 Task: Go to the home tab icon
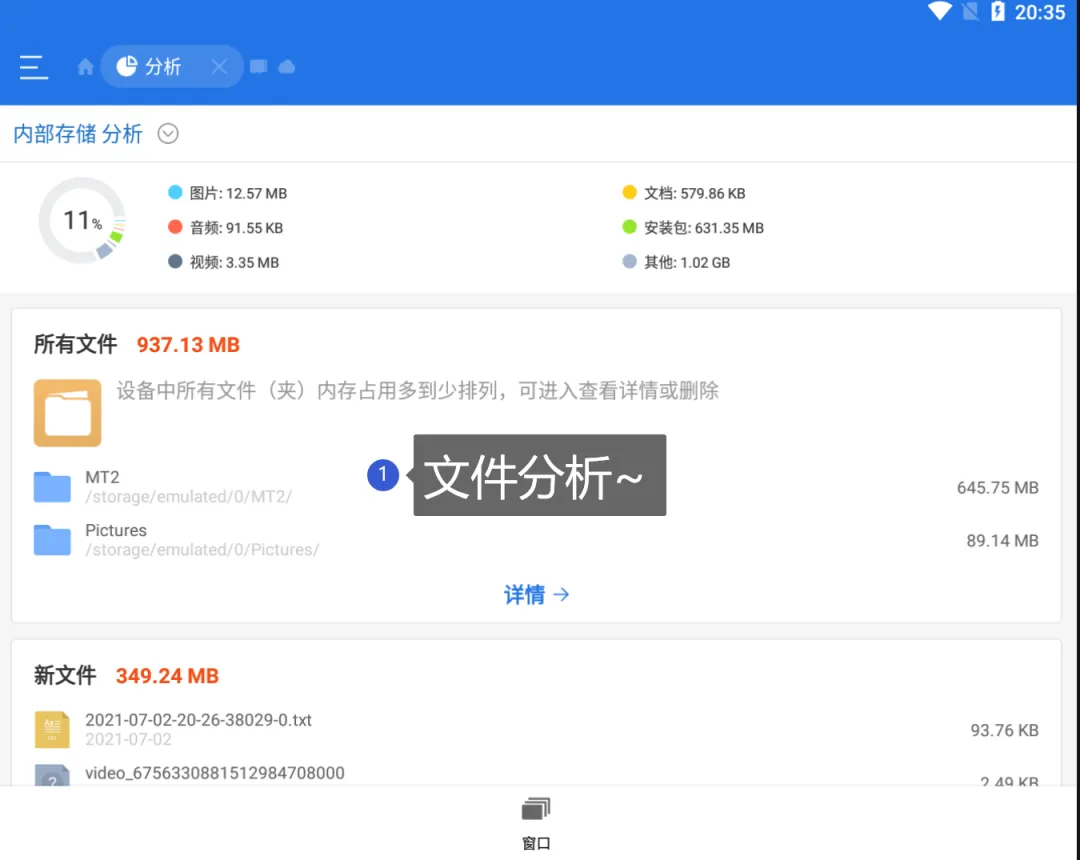coord(86,67)
